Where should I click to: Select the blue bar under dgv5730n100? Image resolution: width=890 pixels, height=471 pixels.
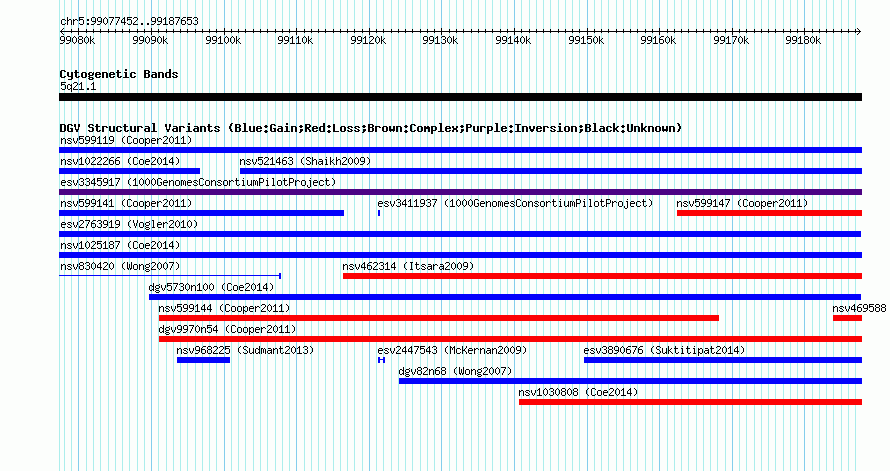coord(505,297)
